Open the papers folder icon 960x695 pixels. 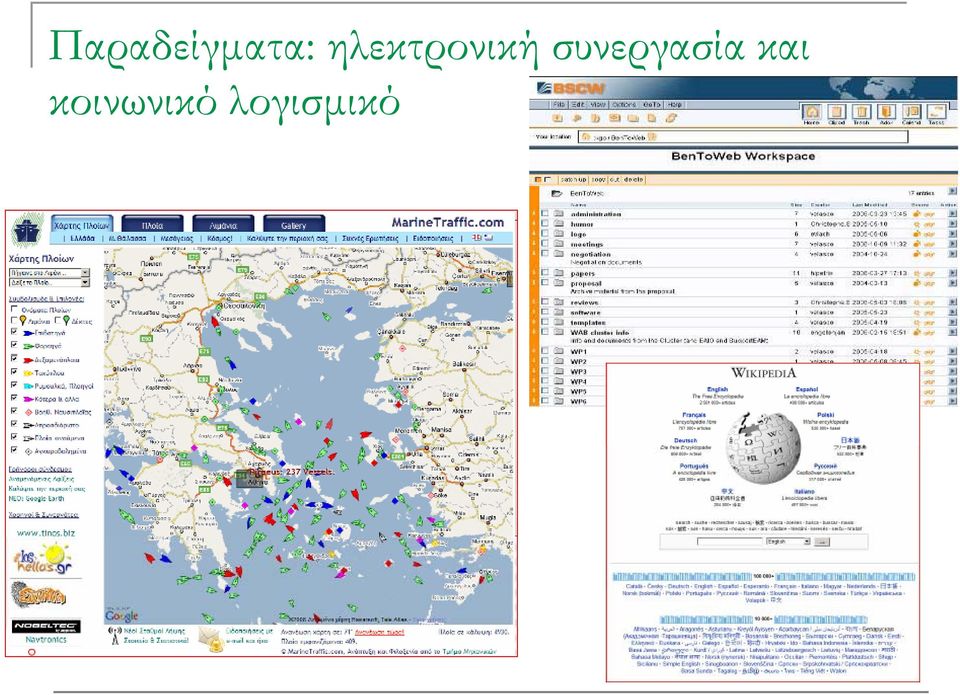[x=558, y=273]
